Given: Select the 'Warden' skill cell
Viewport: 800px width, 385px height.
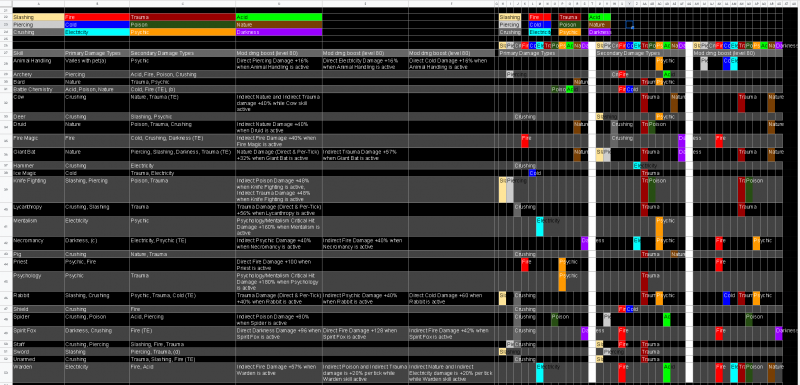Looking at the screenshot, I should [x=38, y=373].
